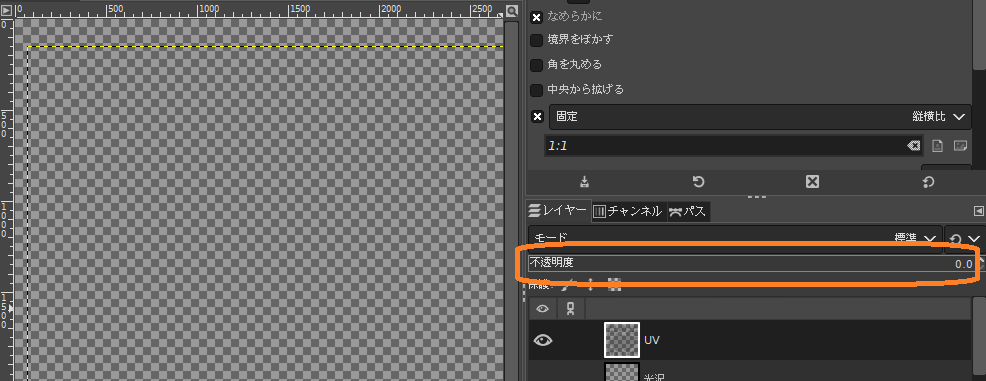The height and width of the screenshot is (381, 986).
Task: Enable the なめらかに antialiasing checkbox
Action: 536,17
